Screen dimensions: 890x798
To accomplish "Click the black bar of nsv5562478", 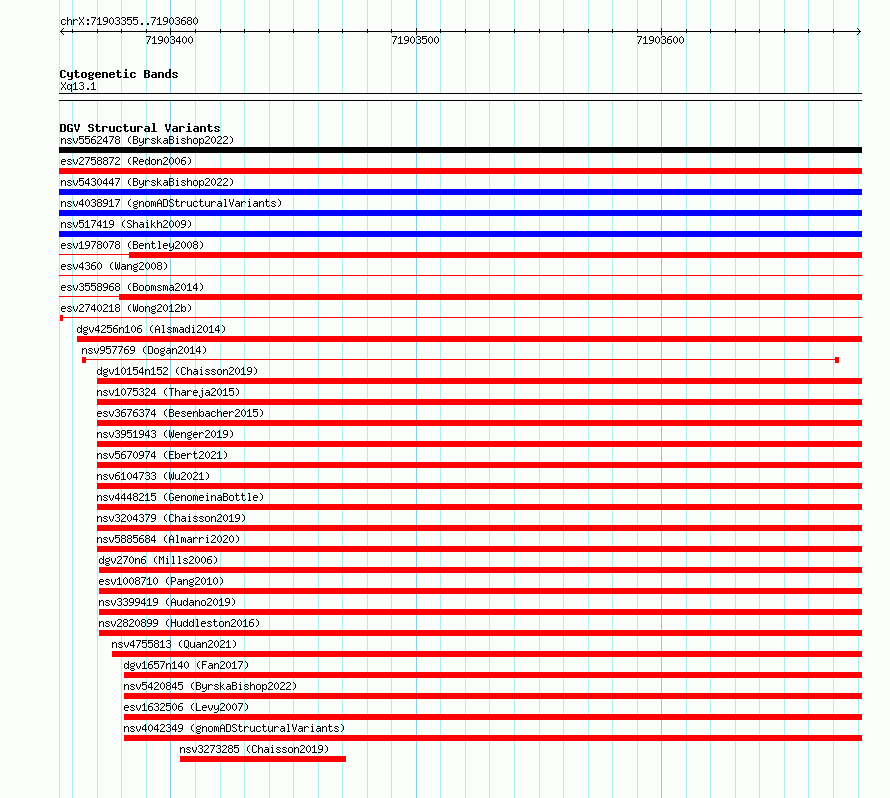I will tap(460, 150).
